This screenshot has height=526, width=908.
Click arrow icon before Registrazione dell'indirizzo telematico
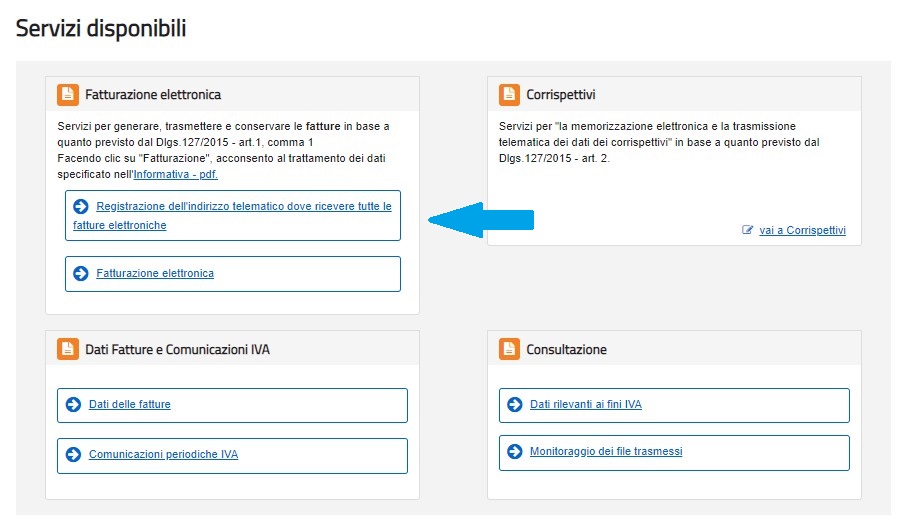click(x=81, y=206)
